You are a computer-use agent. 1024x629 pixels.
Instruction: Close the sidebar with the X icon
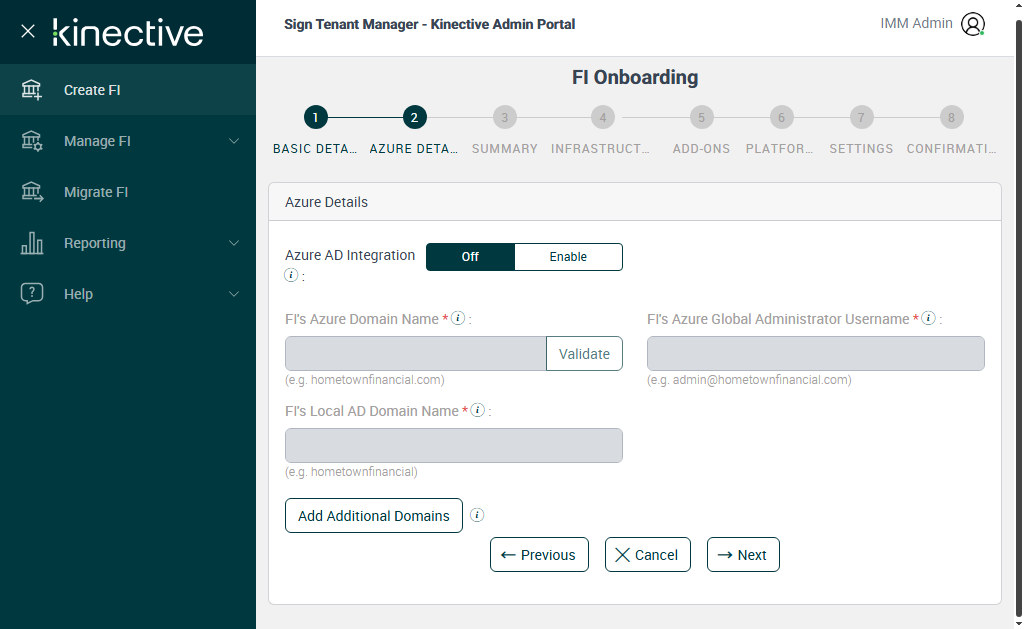tap(27, 31)
